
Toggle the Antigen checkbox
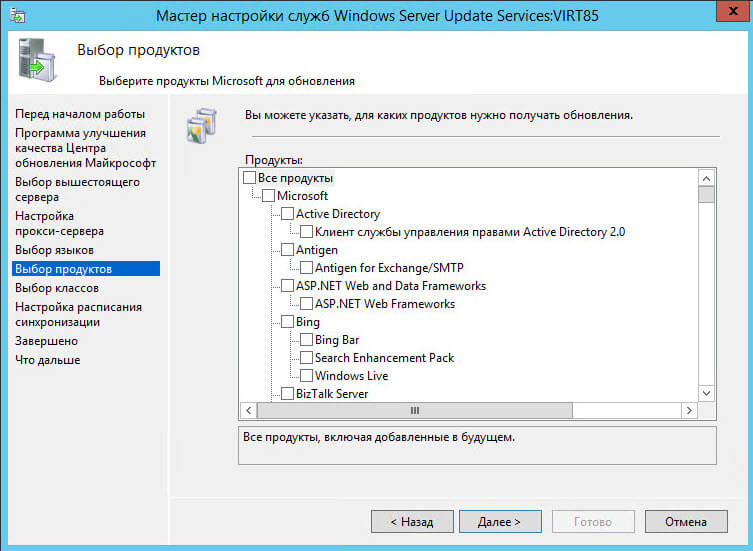[287, 250]
